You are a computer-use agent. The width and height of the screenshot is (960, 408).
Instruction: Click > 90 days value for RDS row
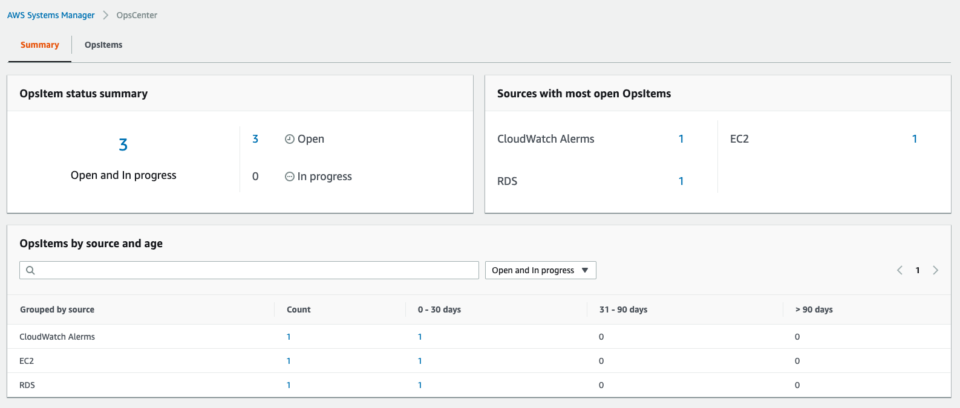797,385
